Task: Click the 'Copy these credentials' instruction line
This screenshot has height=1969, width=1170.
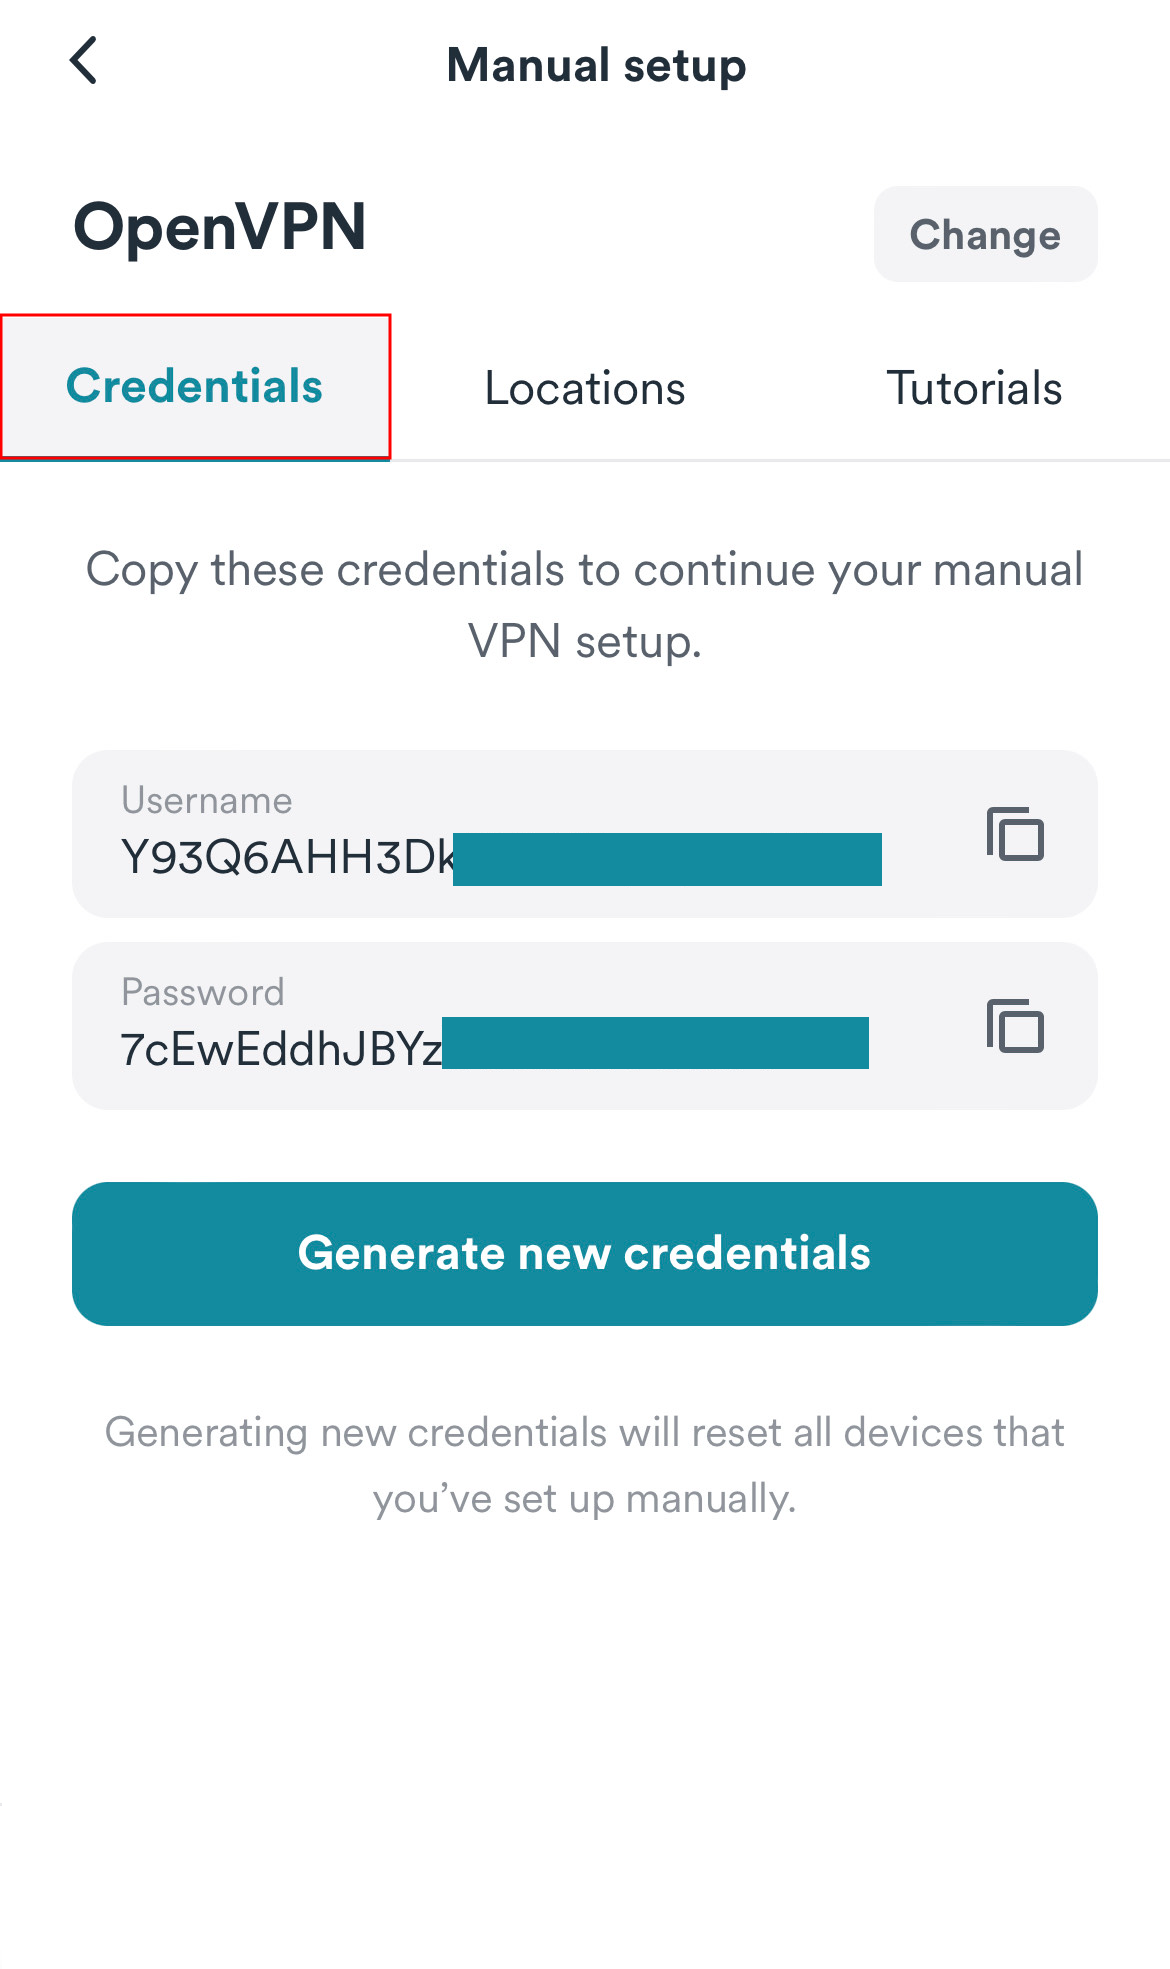Action: 585,570
